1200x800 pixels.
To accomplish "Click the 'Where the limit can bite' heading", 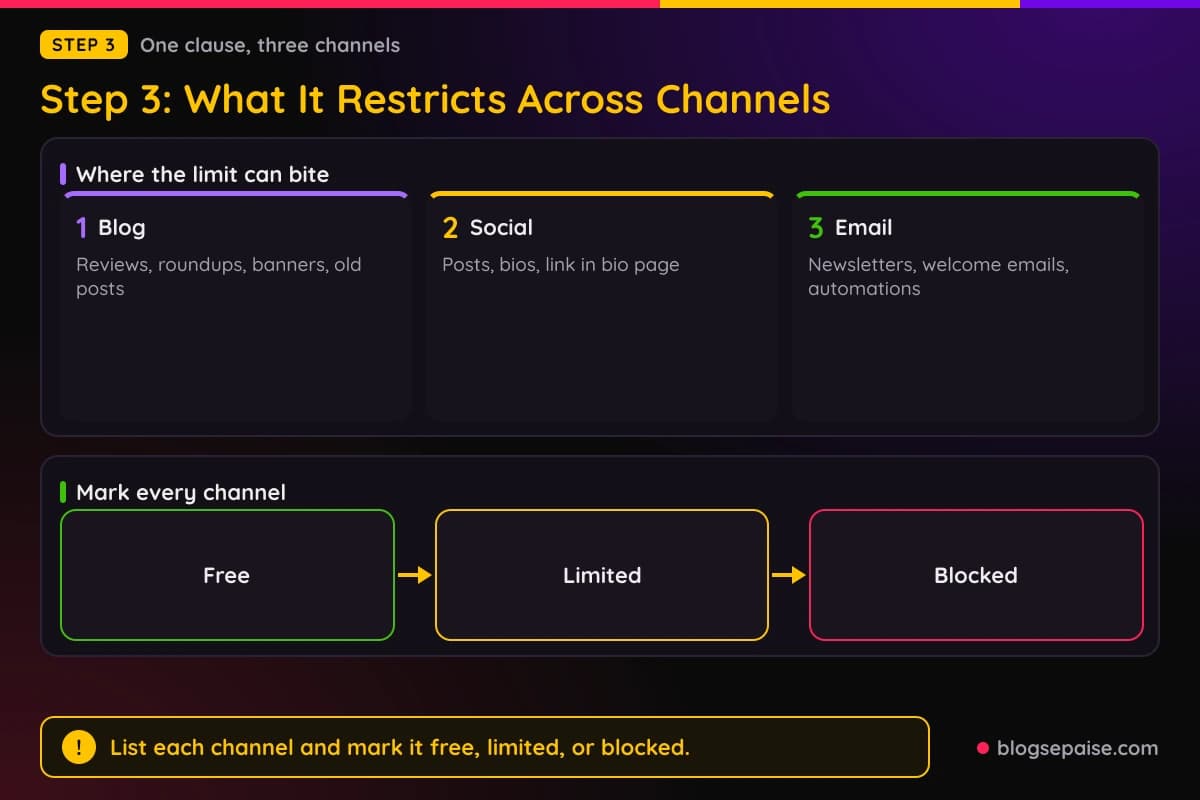I will click(202, 174).
